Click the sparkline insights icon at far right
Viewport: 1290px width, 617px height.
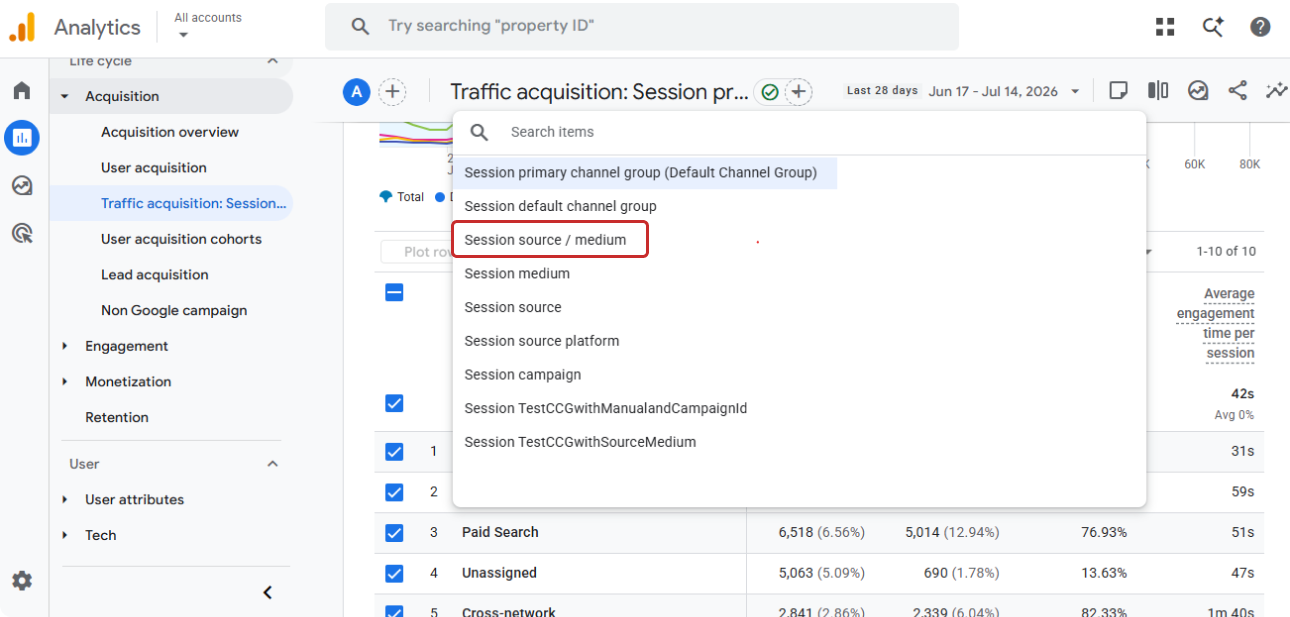(1276, 91)
